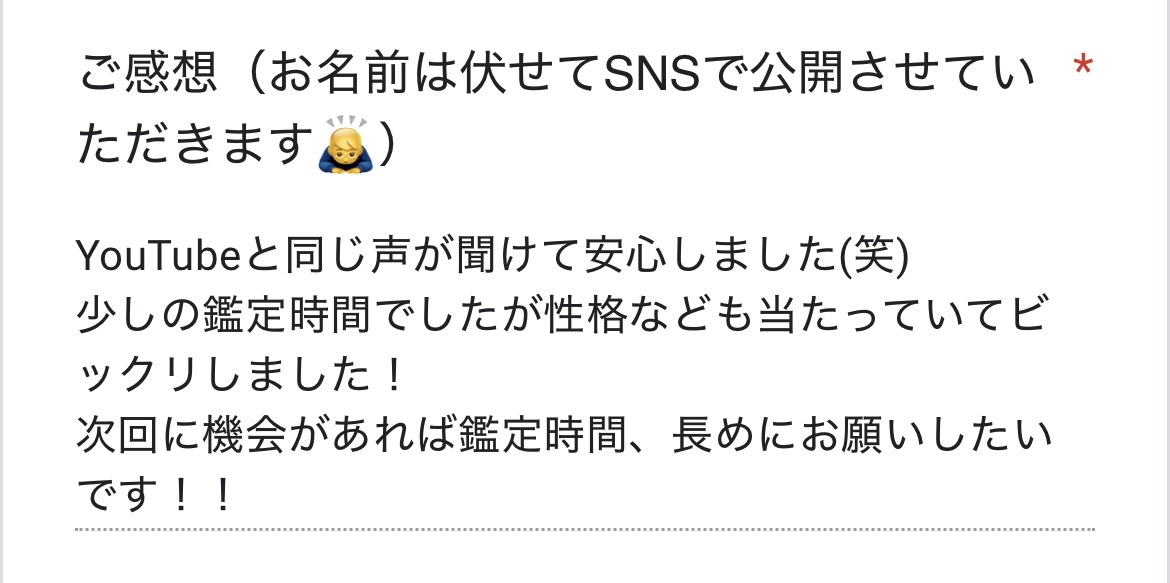The height and width of the screenshot is (583, 1170).
Task: Click the gray left edge of the form card
Action: click(1, 291)
